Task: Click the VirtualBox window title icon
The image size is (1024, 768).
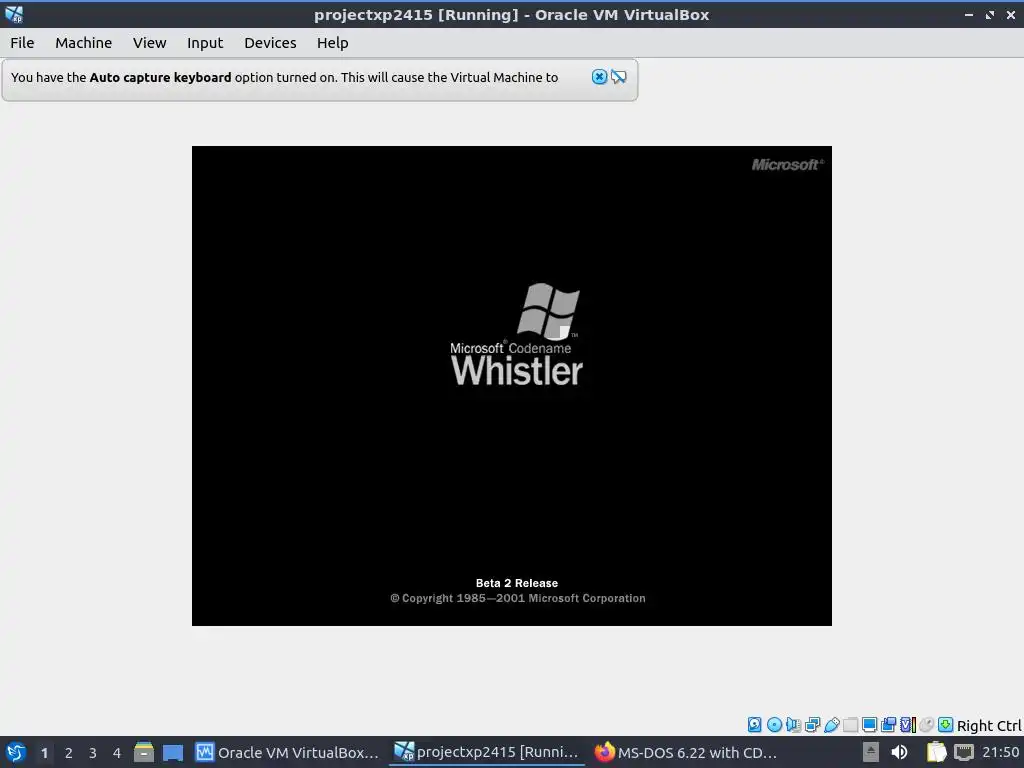Action: pos(14,14)
